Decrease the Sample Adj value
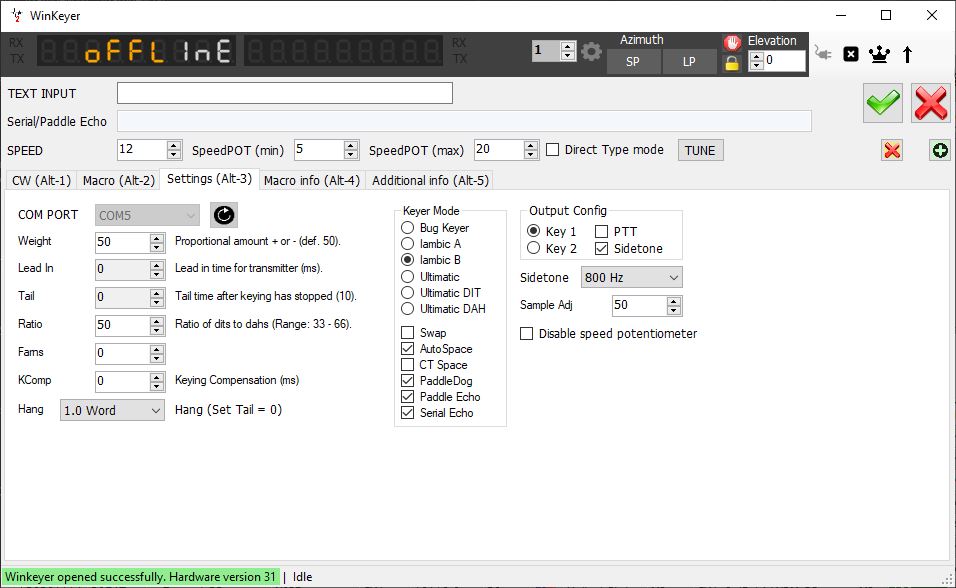The width and height of the screenshot is (956, 588). [674, 310]
